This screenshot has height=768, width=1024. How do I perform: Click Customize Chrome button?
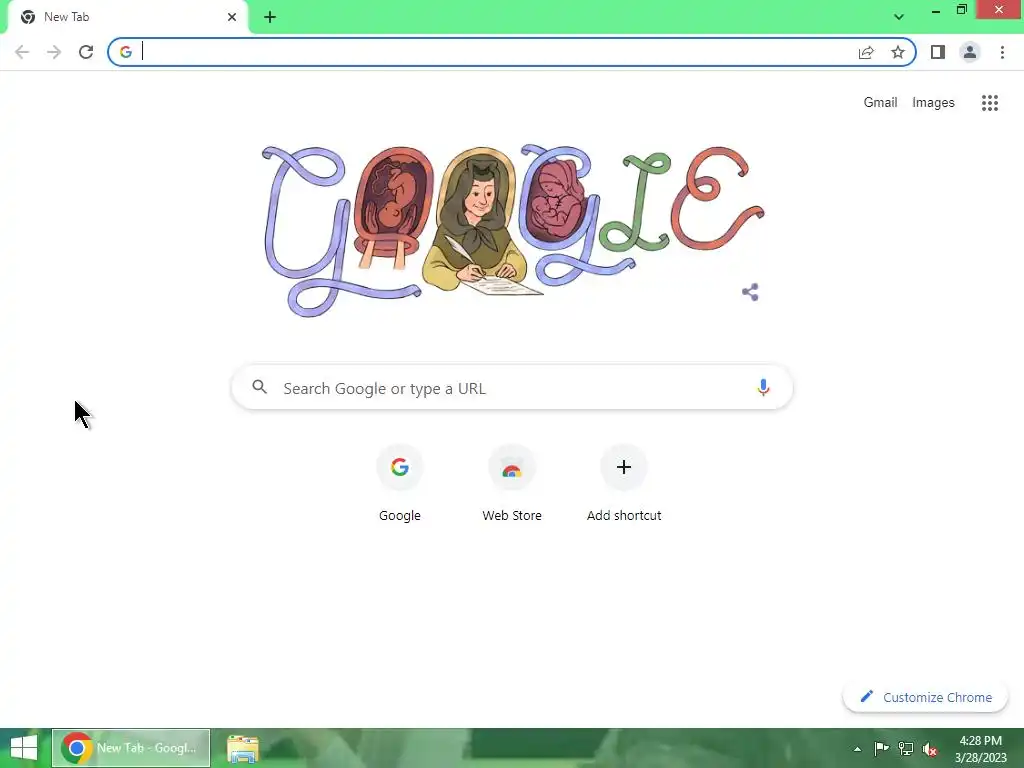pyautogui.click(x=925, y=697)
